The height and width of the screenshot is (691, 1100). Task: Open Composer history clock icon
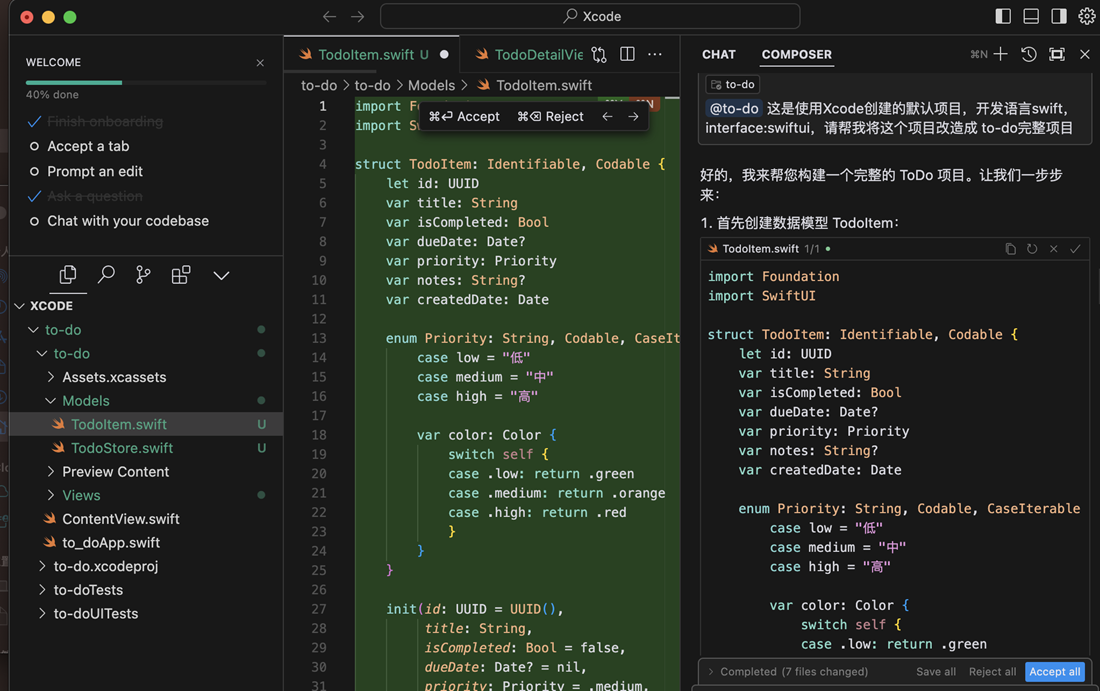[1028, 55]
